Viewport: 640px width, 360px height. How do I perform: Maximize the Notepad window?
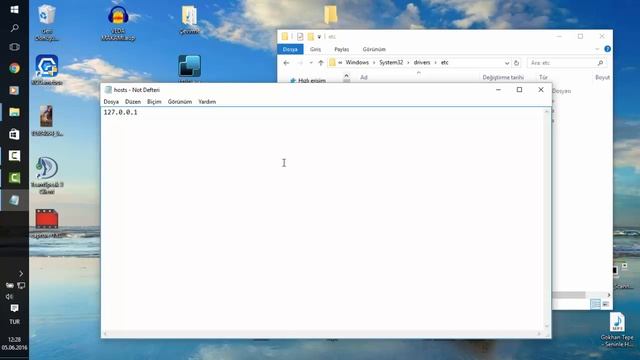pos(519,90)
